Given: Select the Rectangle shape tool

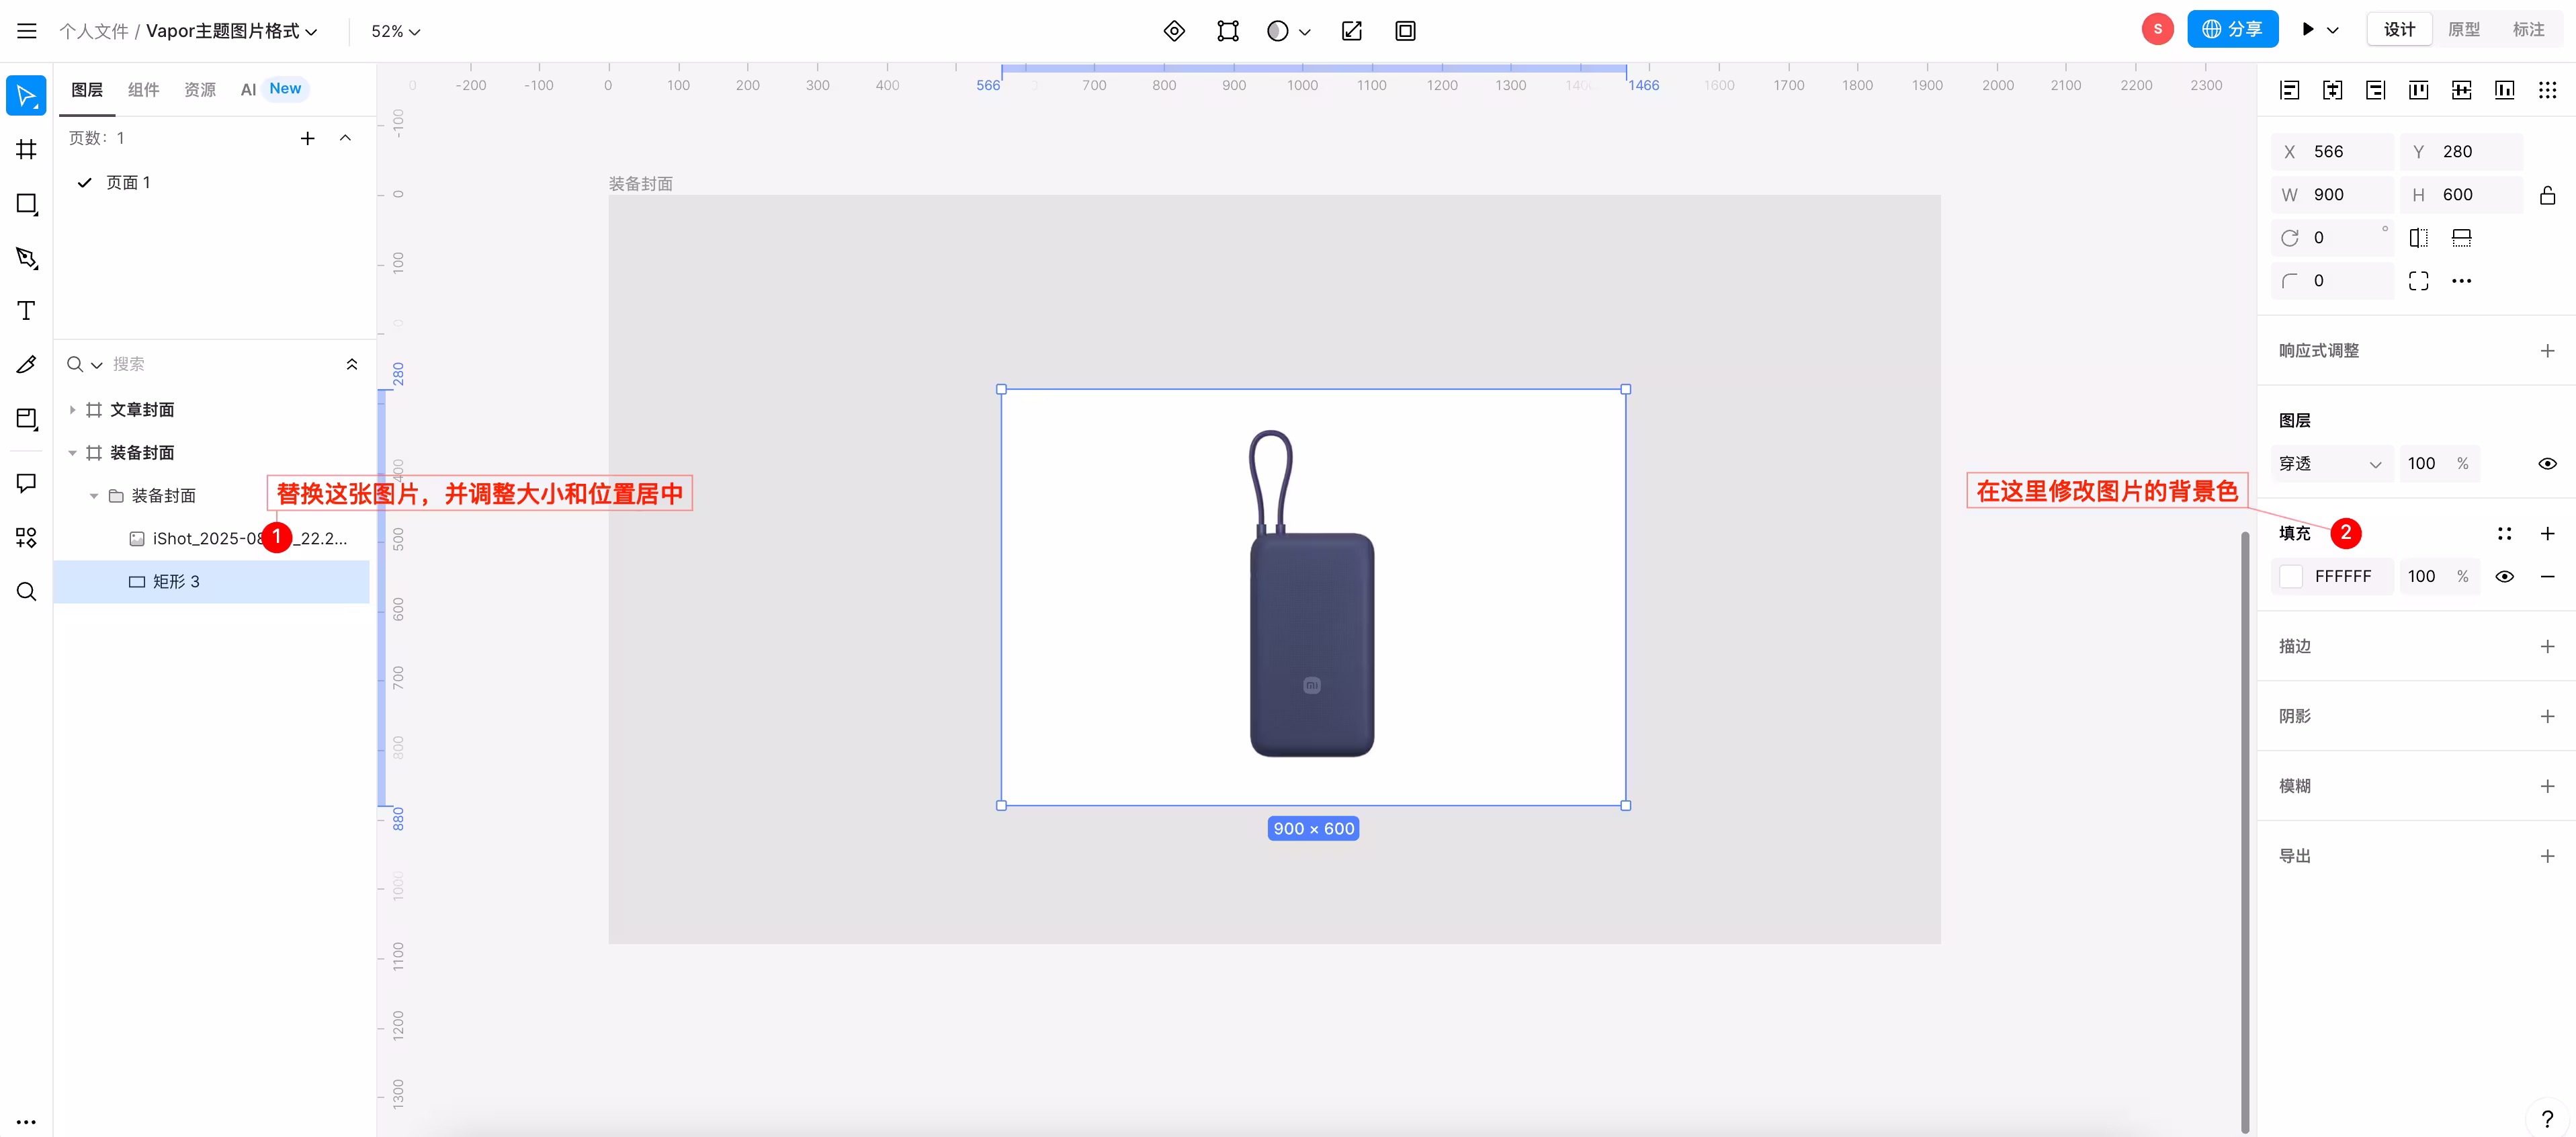Looking at the screenshot, I should pos(27,204).
